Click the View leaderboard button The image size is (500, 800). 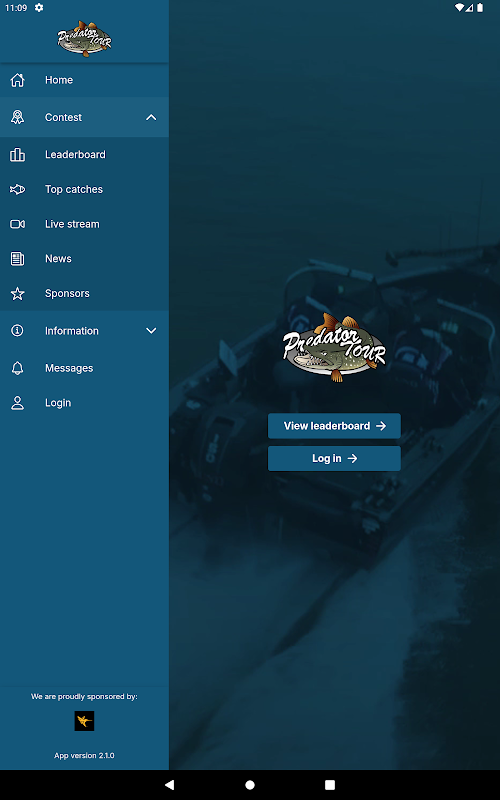click(334, 426)
